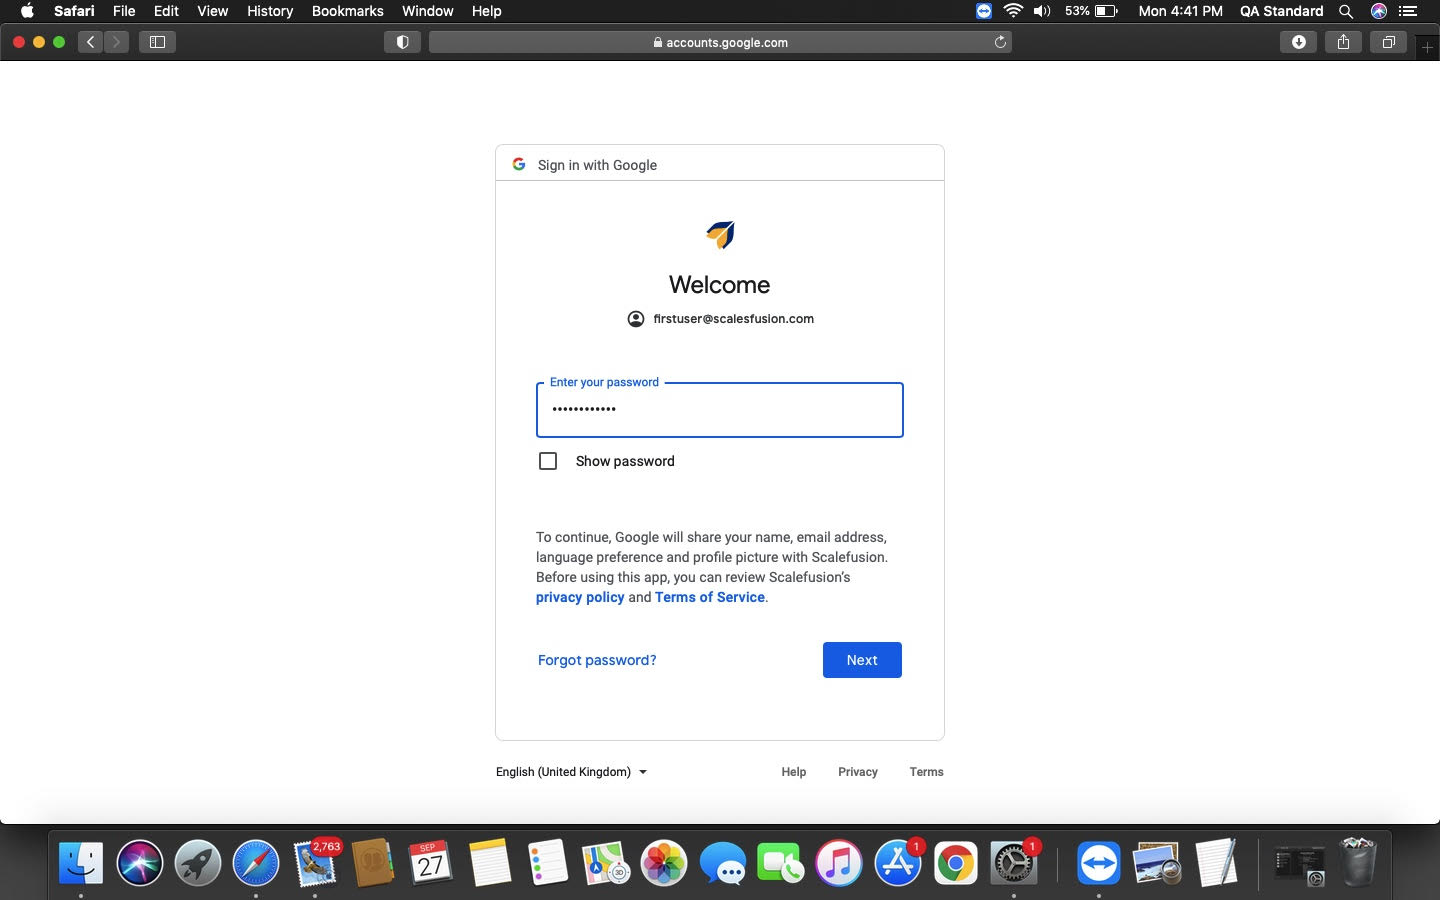The width and height of the screenshot is (1440, 900).
Task: Click the Next button
Action: [862, 660]
